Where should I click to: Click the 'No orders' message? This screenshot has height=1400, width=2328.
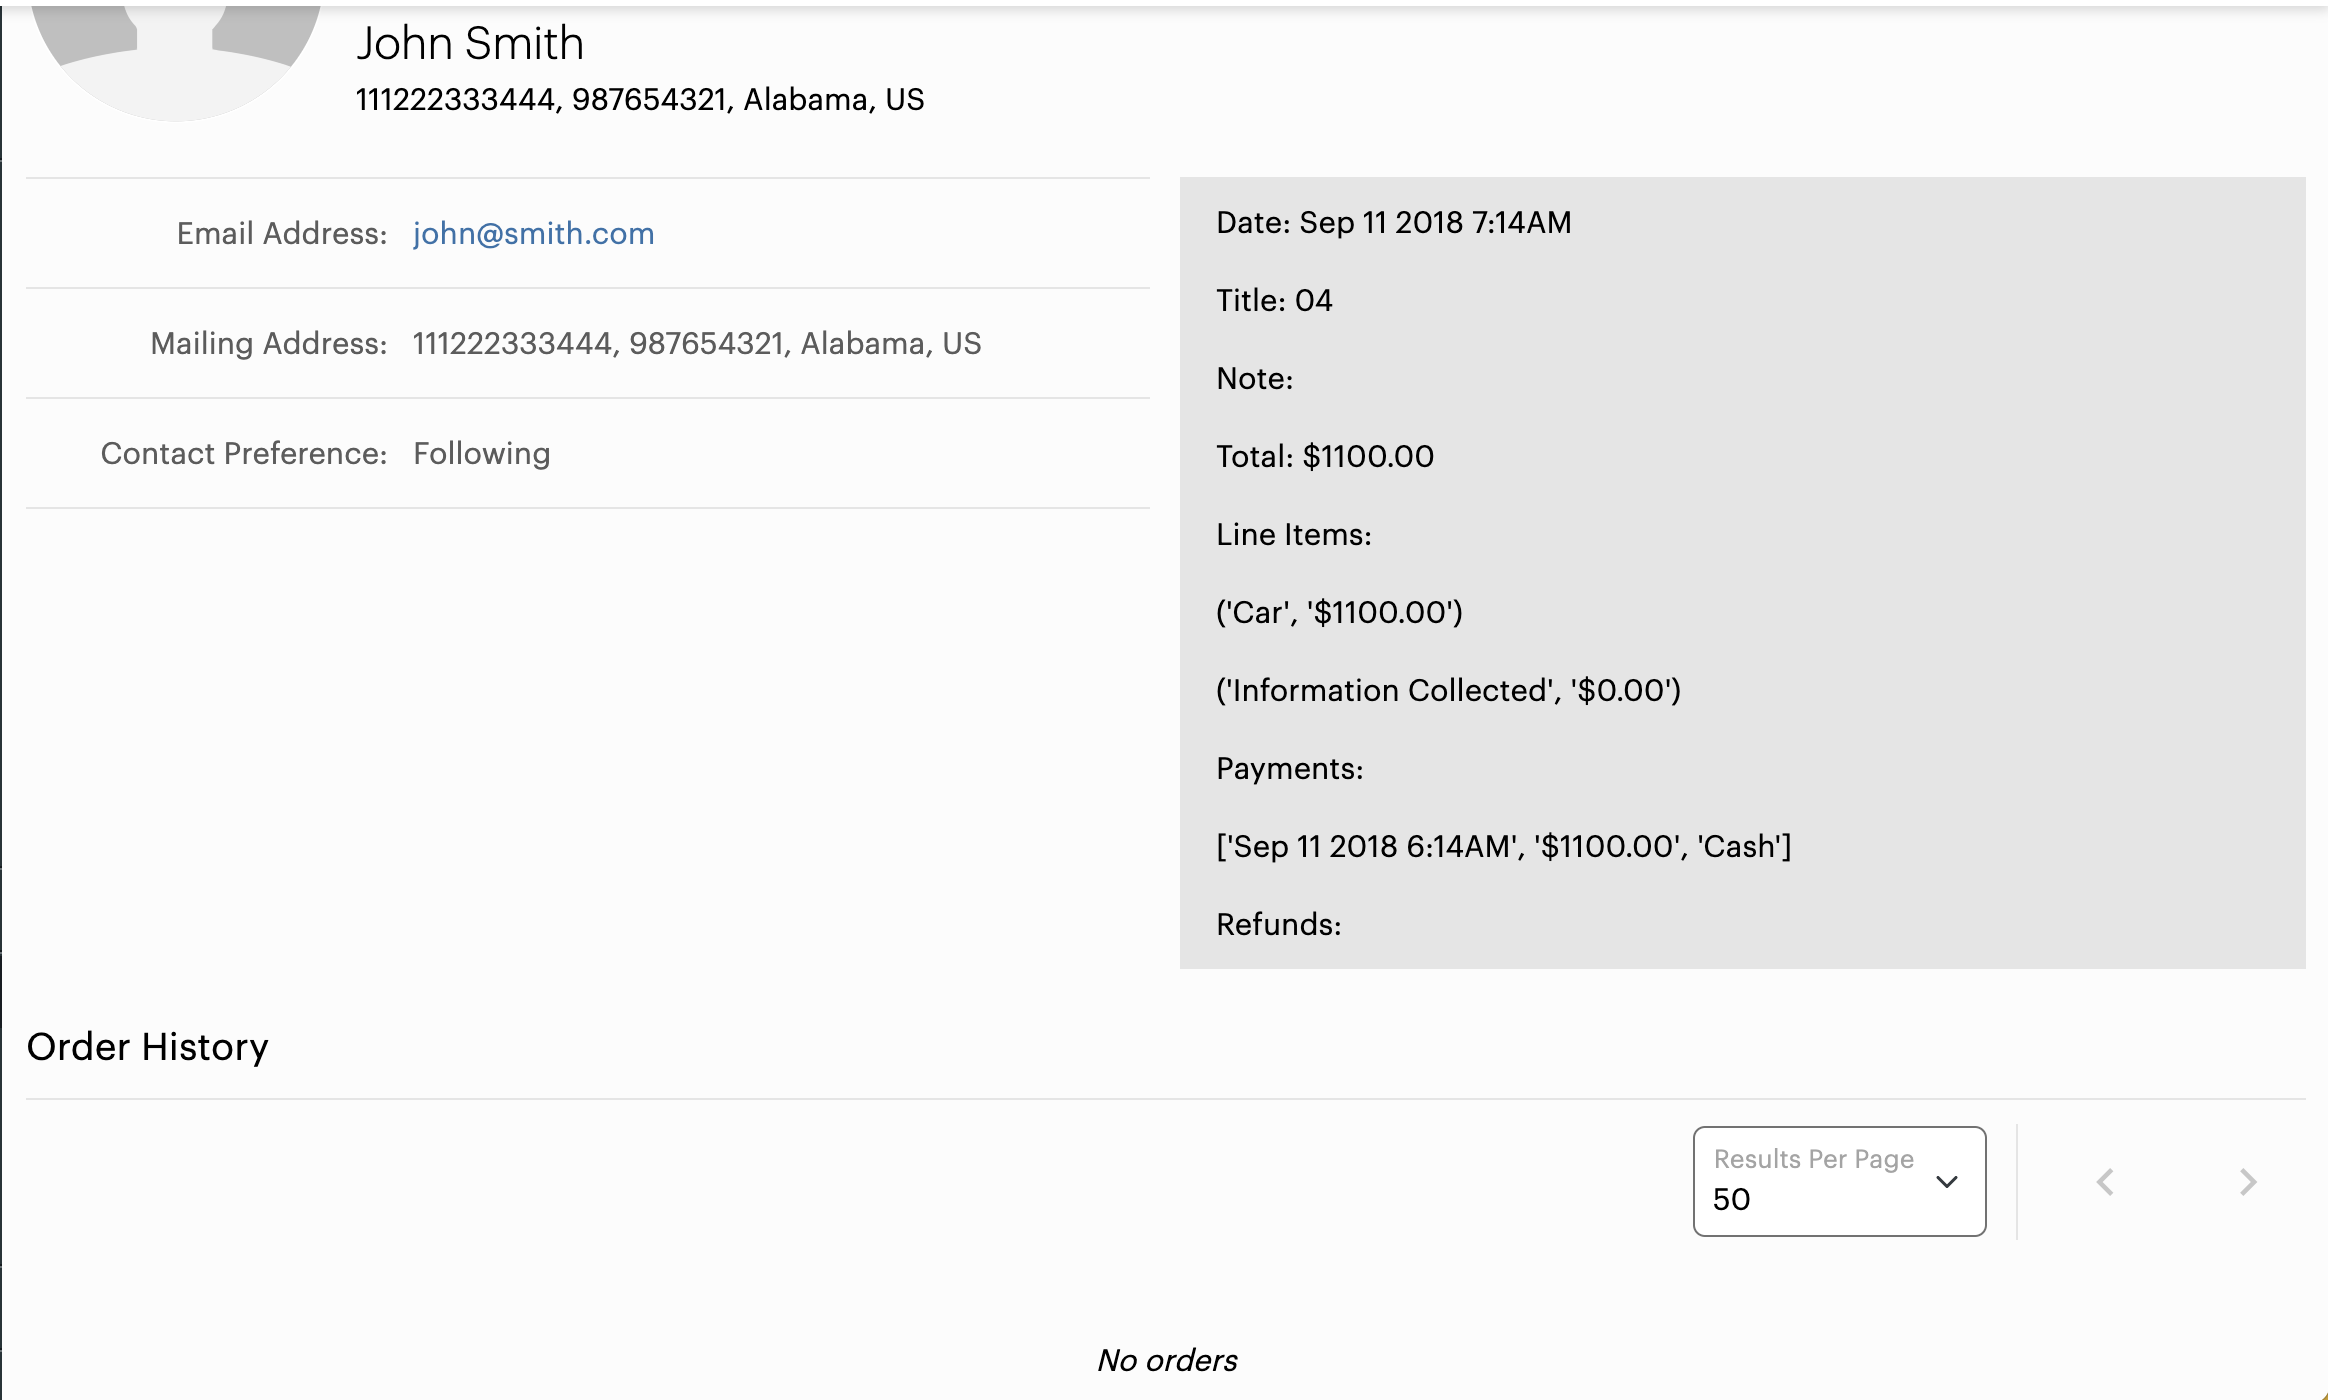point(1167,1360)
